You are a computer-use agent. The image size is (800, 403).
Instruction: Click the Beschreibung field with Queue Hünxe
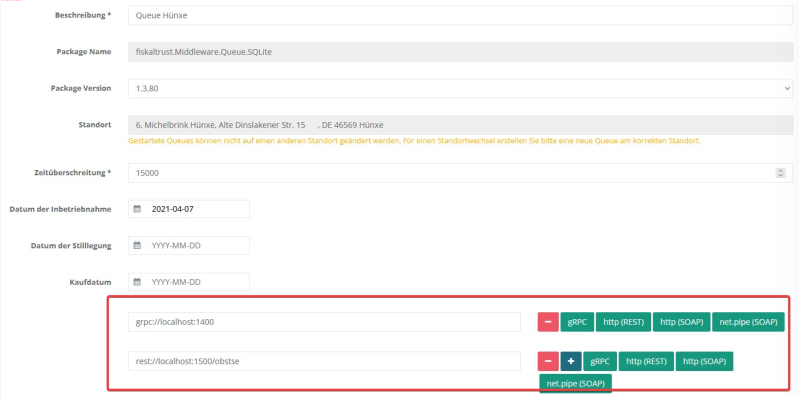[460, 15]
